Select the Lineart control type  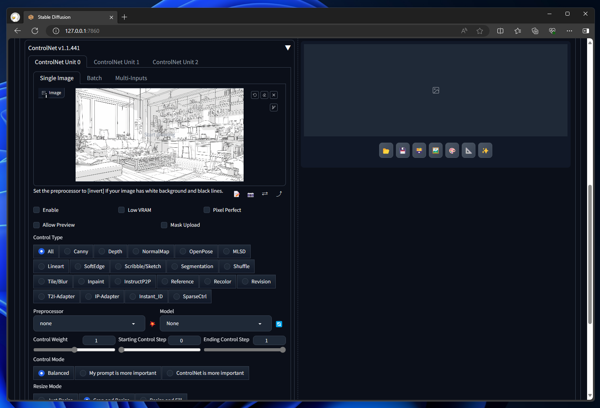coord(51,266)
